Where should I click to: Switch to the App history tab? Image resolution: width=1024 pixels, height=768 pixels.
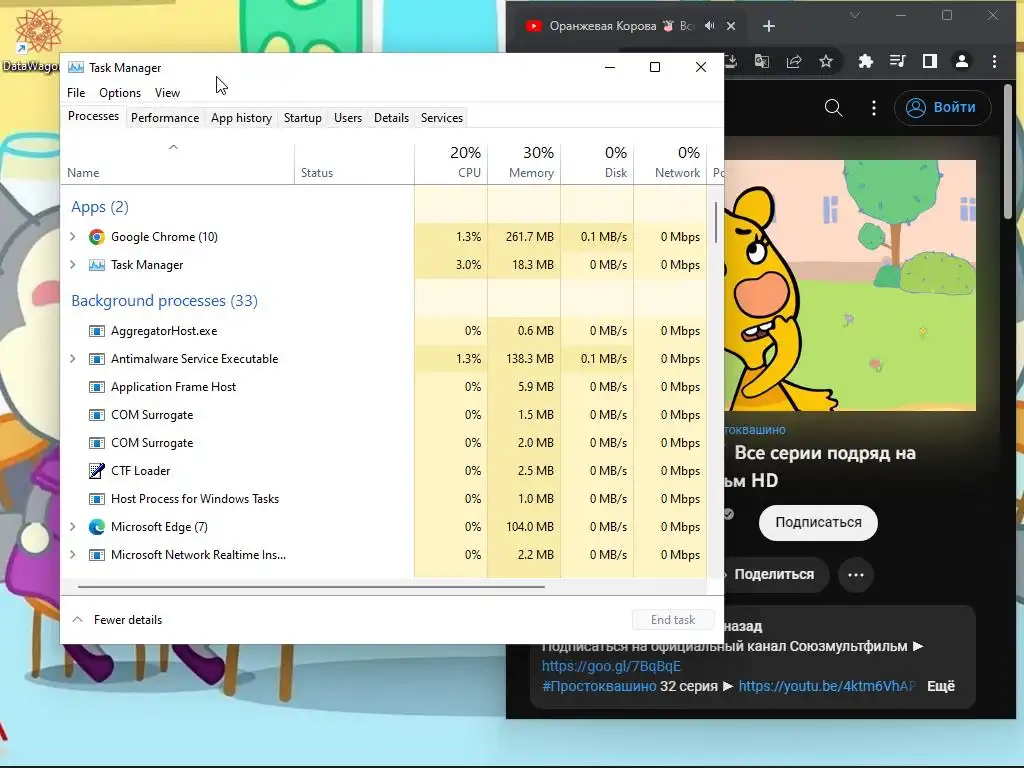coord(241,118)
